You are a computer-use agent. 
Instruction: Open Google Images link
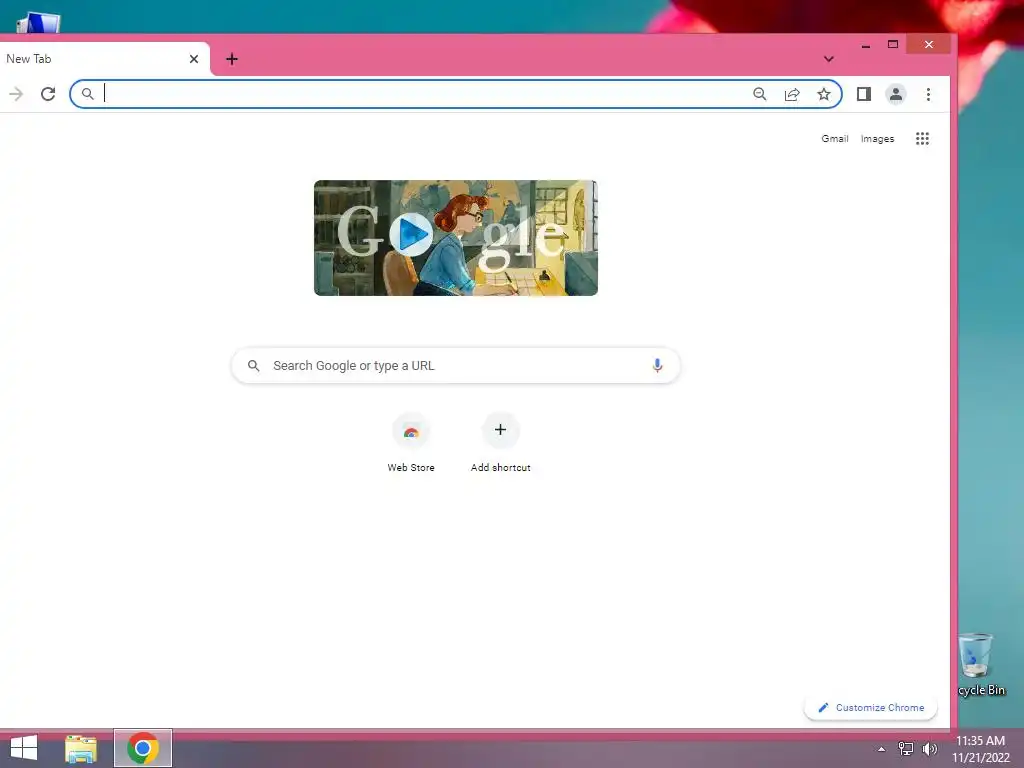pyautogui.click(x=877, y=138)
